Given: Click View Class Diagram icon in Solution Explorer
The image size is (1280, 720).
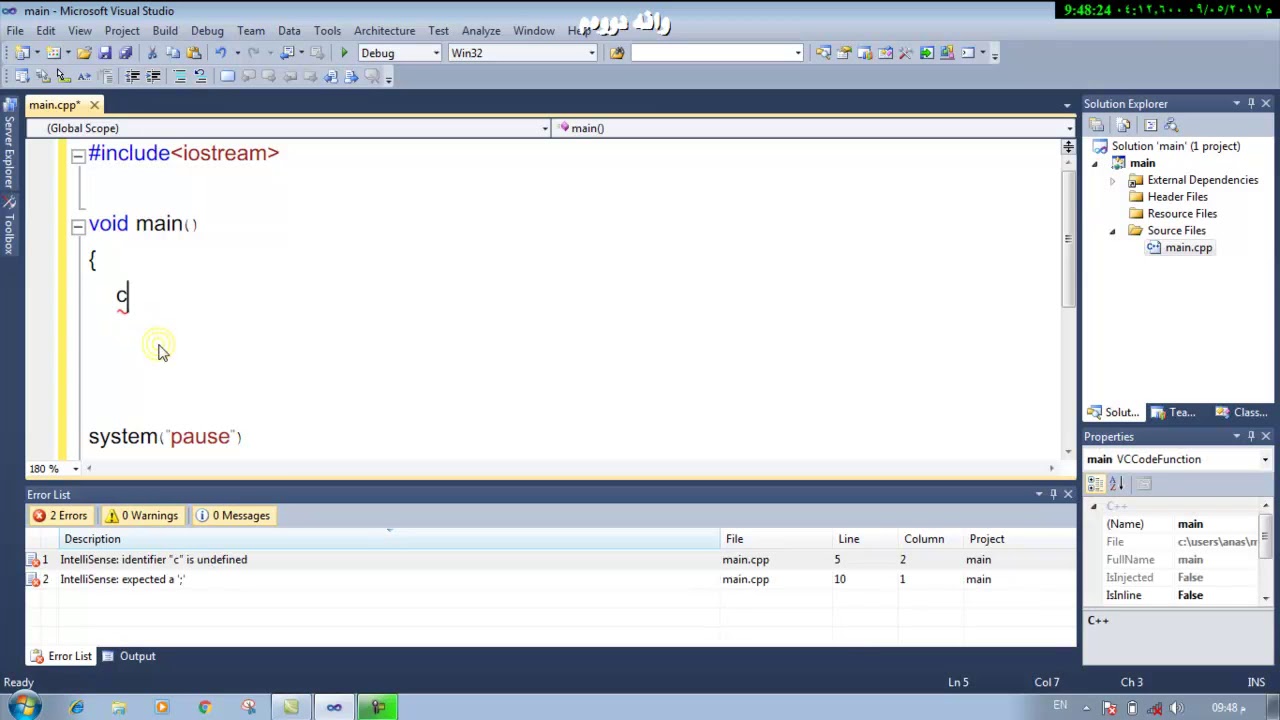Looking at the screenshot, I should (1171, 125).
